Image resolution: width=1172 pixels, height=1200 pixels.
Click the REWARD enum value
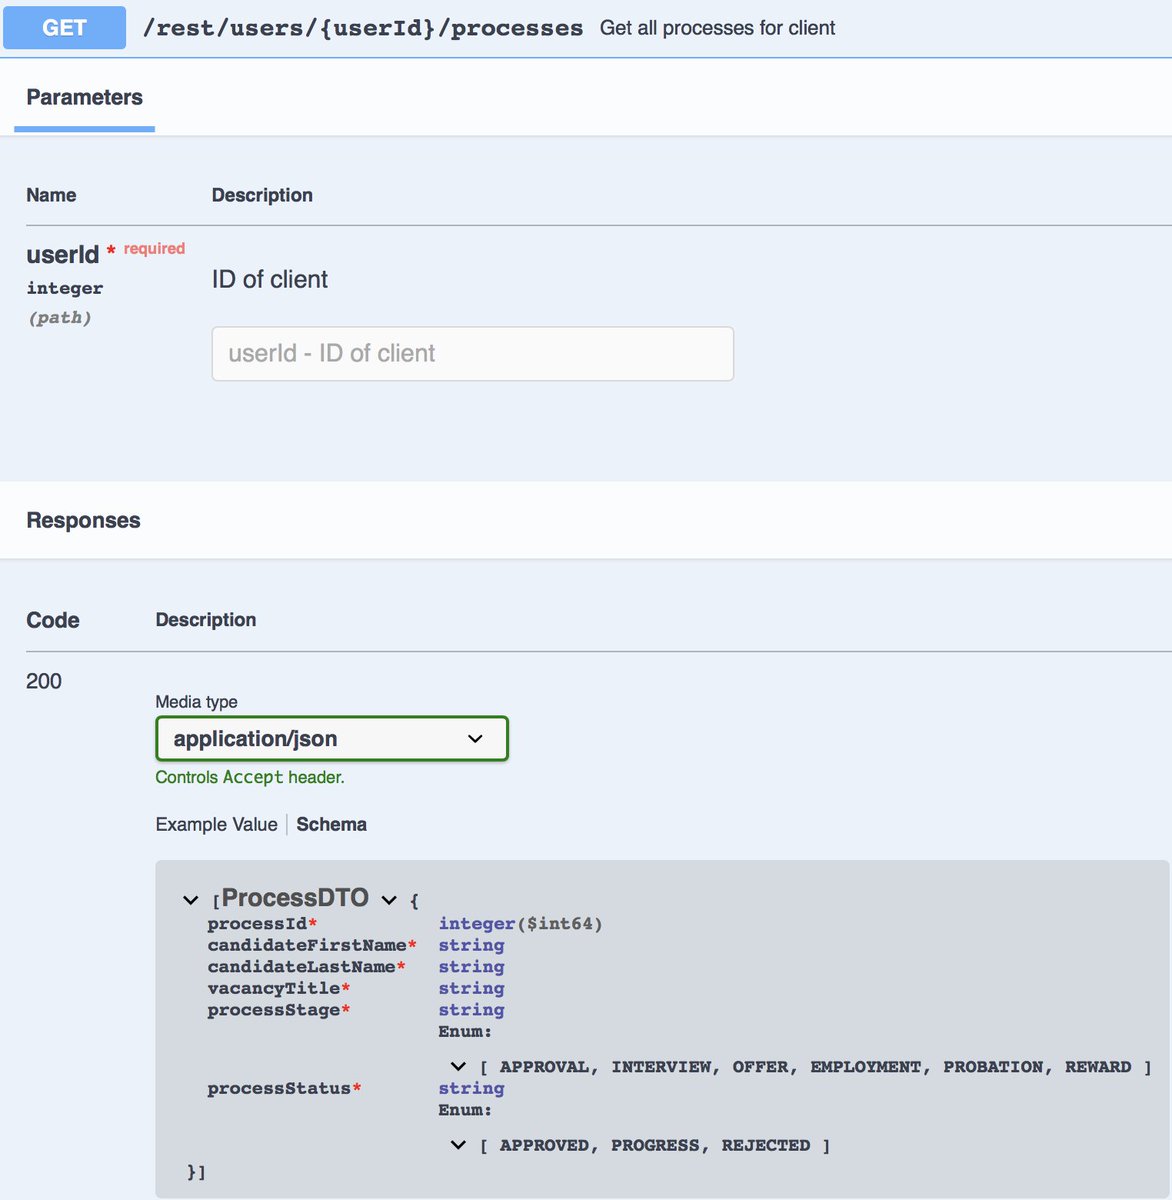[1098, 1067]
